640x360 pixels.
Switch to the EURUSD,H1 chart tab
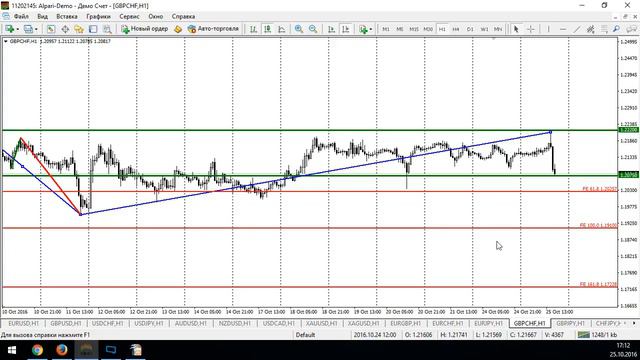point(23,323)
